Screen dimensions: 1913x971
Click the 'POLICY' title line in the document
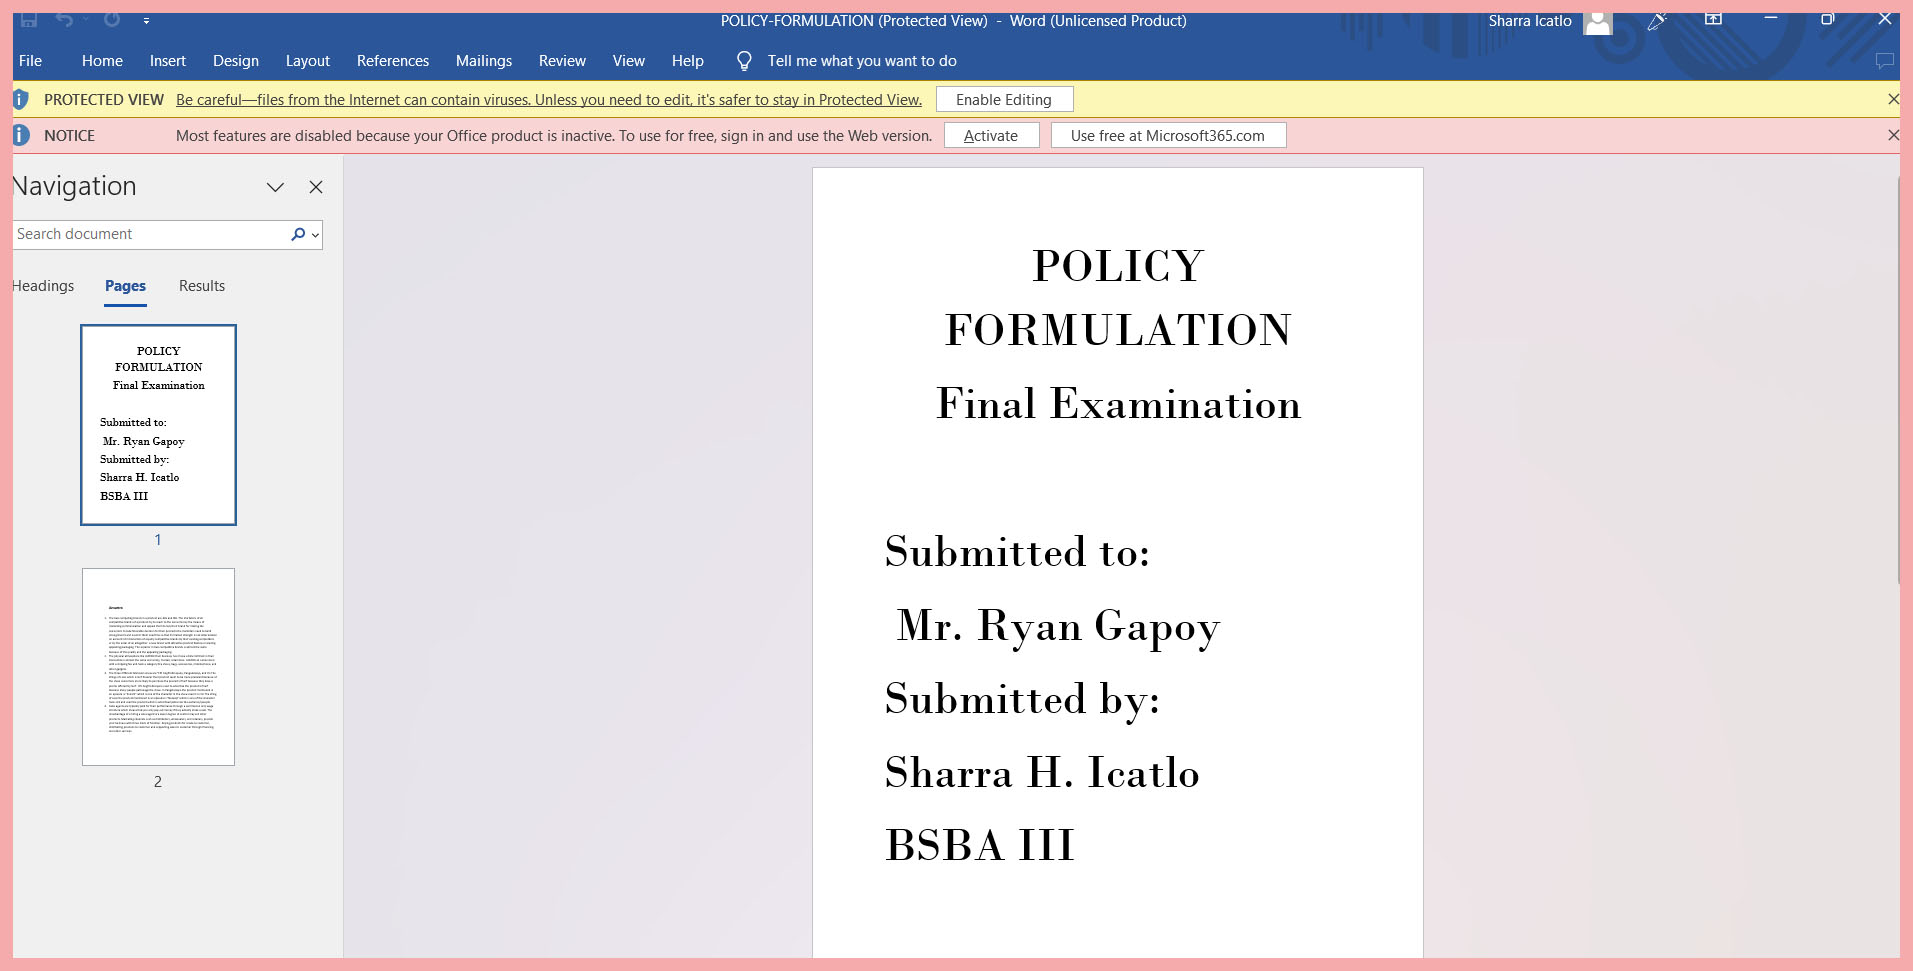tap(1118, 266)
